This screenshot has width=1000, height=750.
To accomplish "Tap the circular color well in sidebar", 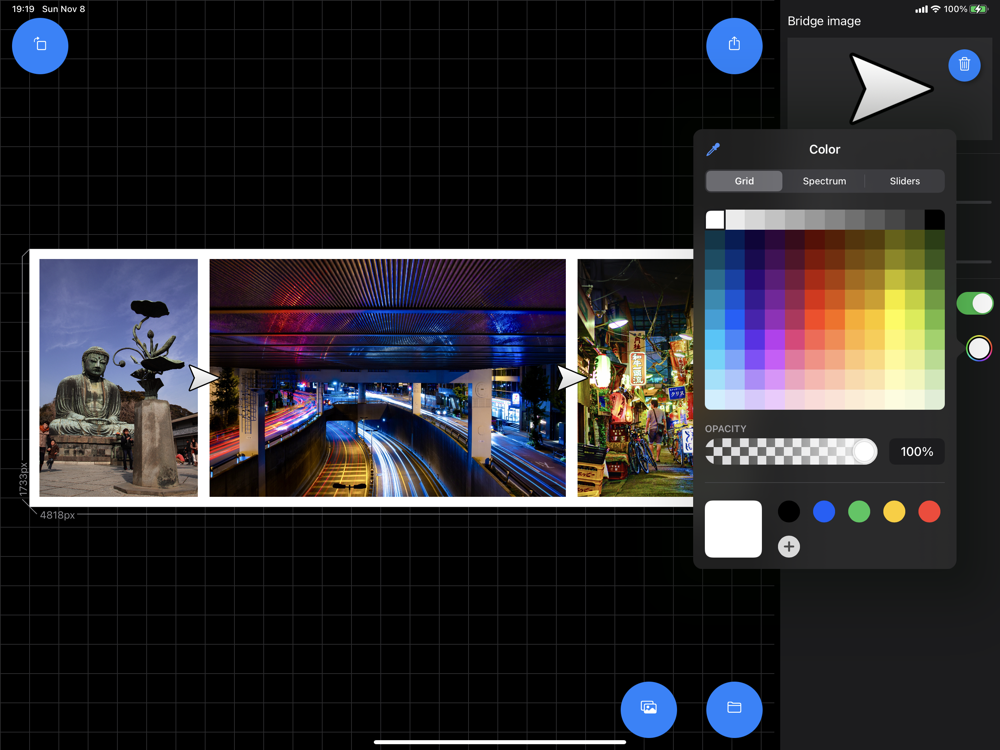I will click(979, 348).
